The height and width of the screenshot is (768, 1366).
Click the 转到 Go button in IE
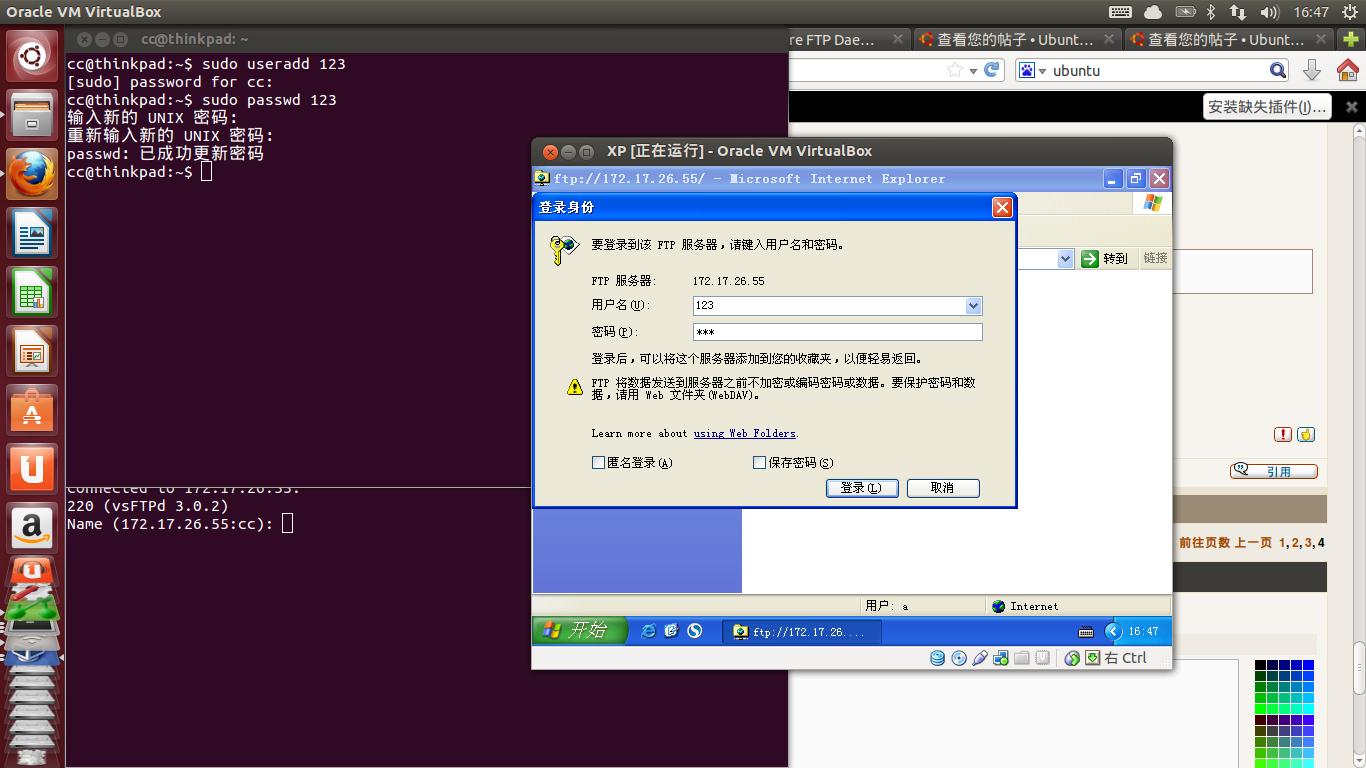click(x=1105, y=258)
